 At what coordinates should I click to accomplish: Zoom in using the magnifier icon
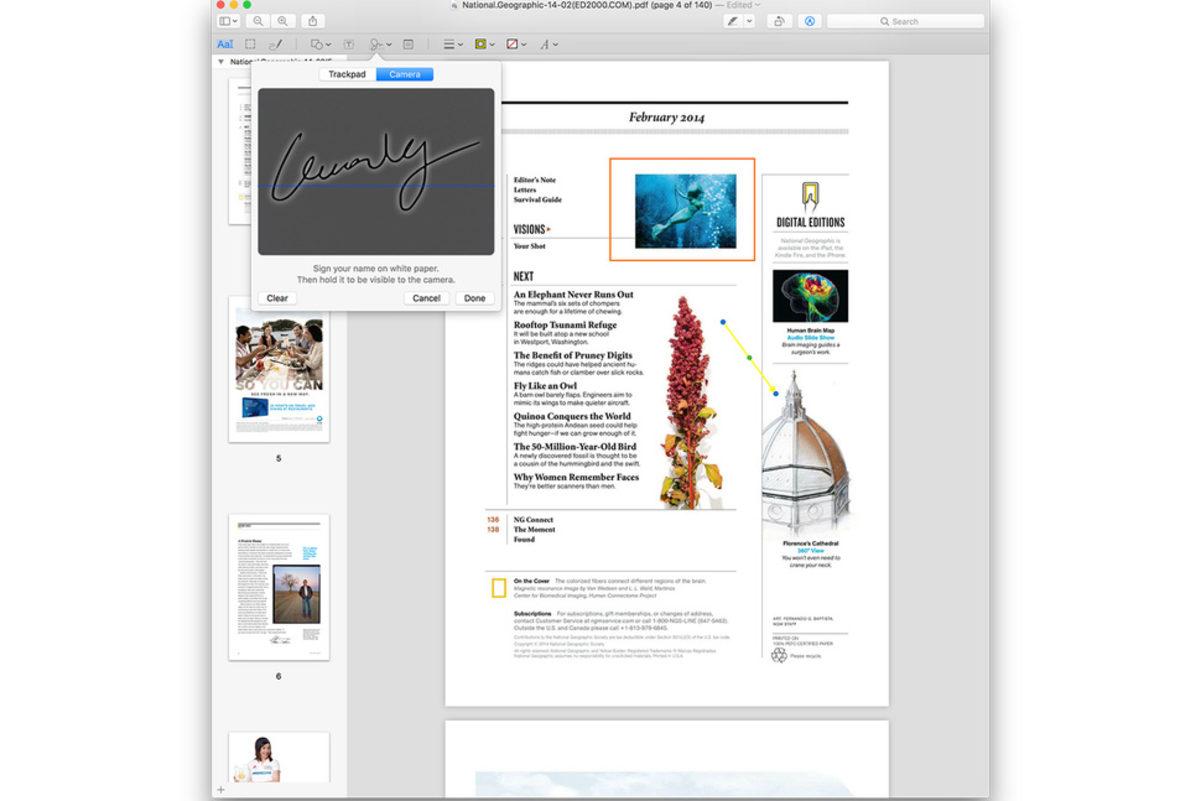[x=284, y=20]
